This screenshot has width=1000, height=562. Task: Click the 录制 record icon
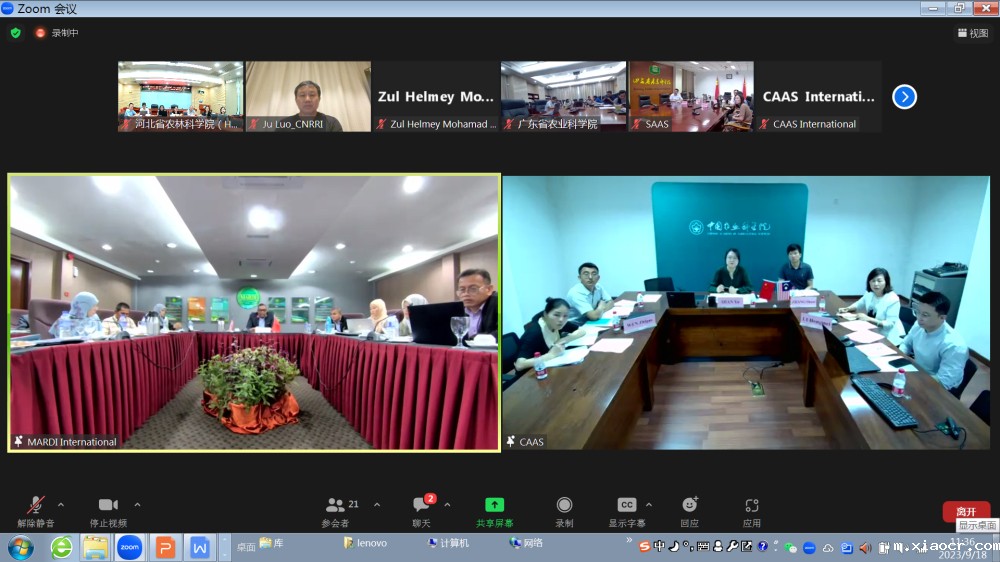tap(564, 506)
